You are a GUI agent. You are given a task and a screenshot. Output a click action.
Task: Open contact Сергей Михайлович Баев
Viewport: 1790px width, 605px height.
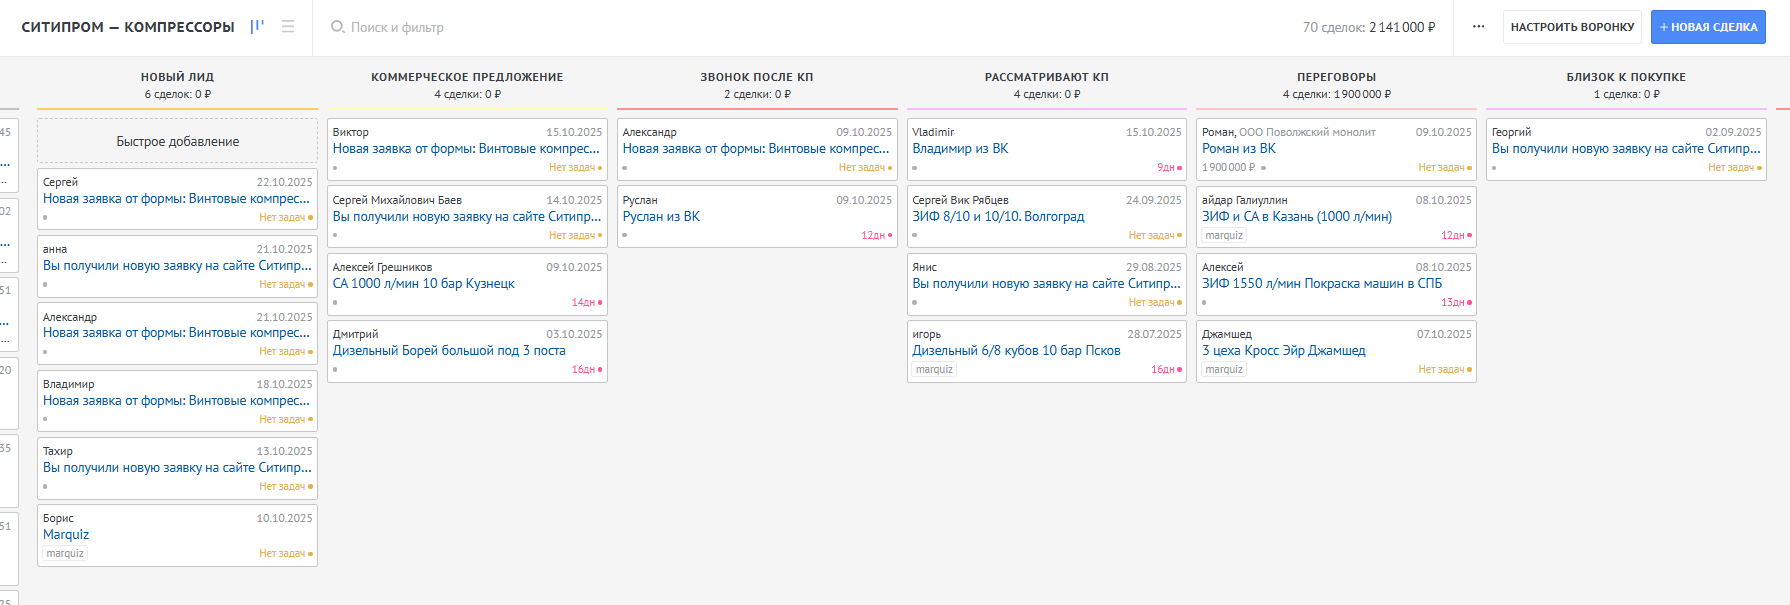(x=397, y=200)
